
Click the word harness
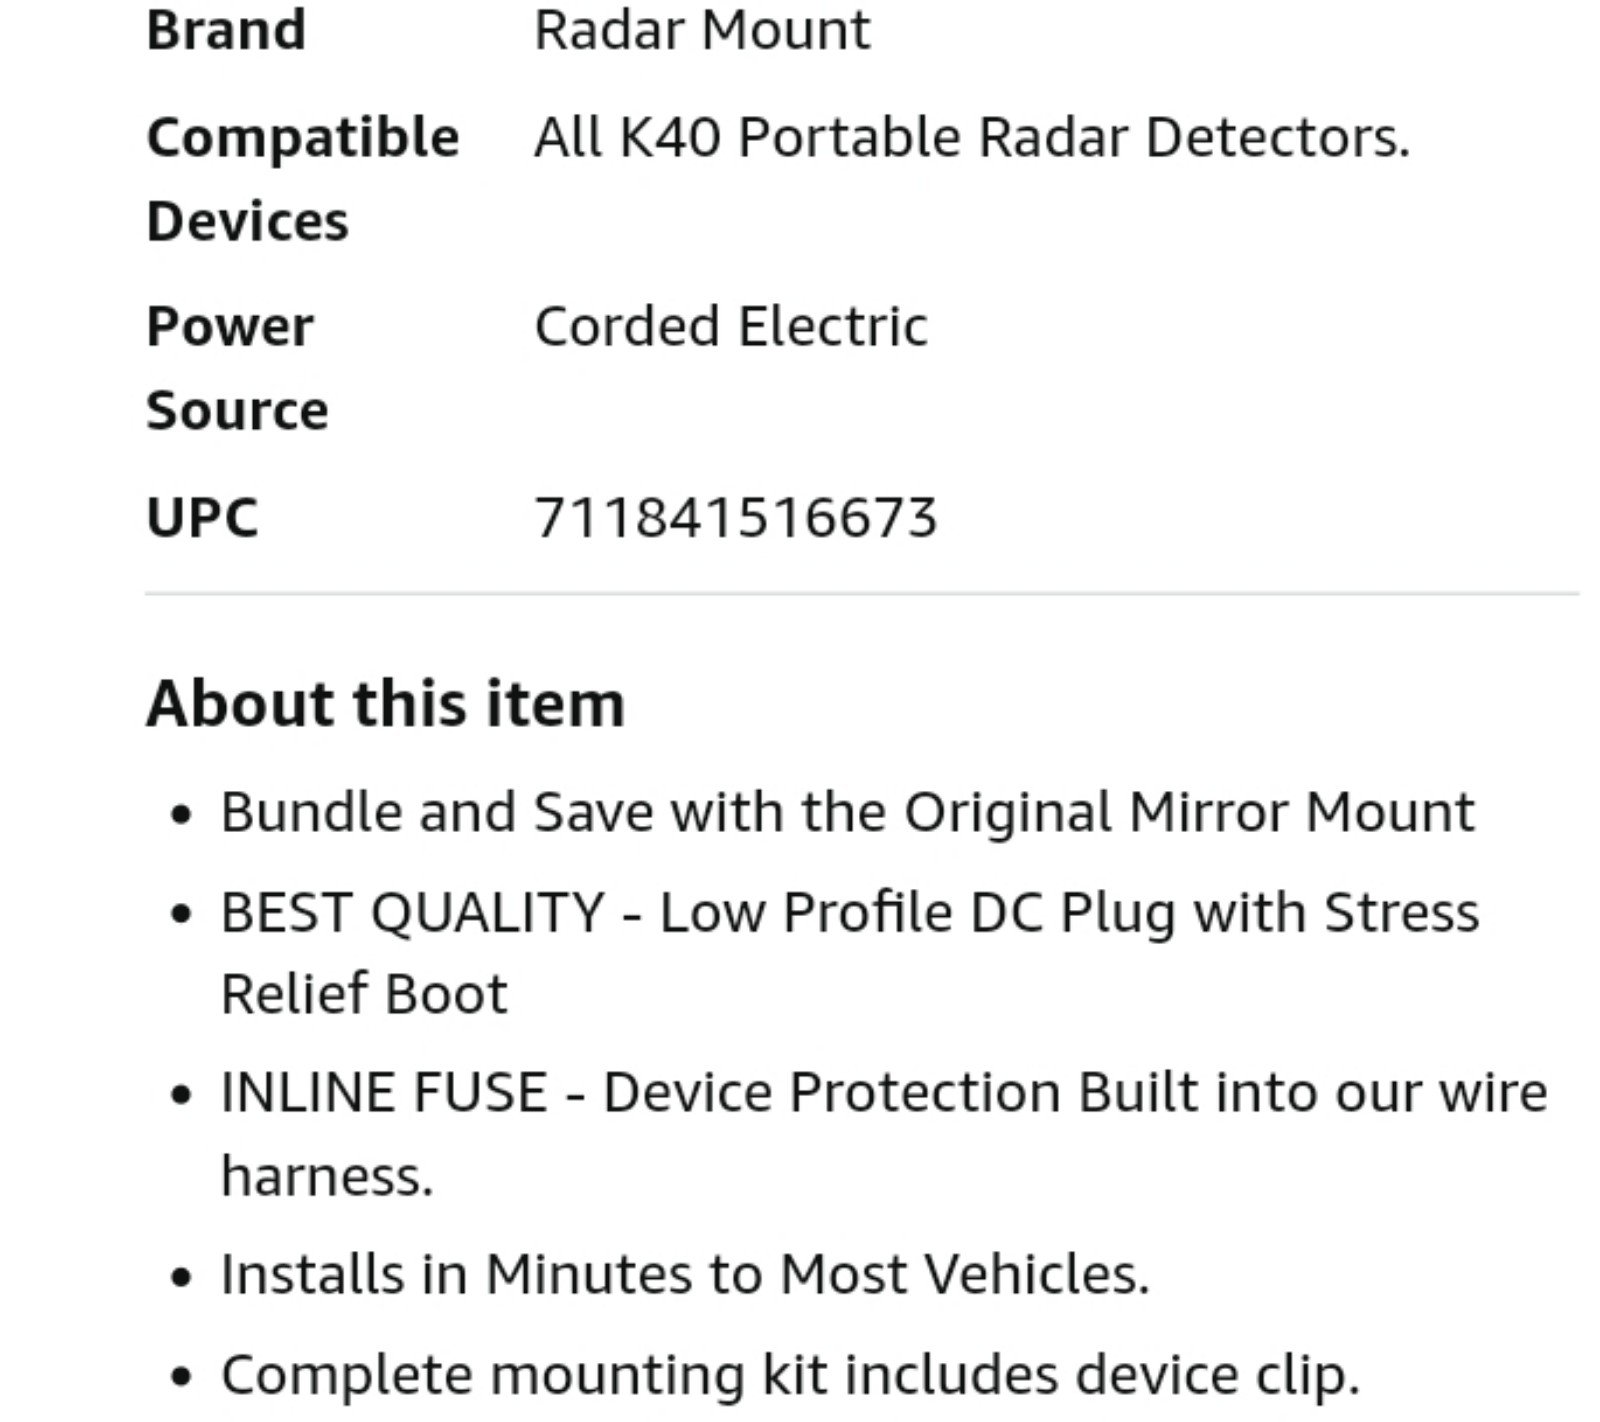tap(327, 1176)
